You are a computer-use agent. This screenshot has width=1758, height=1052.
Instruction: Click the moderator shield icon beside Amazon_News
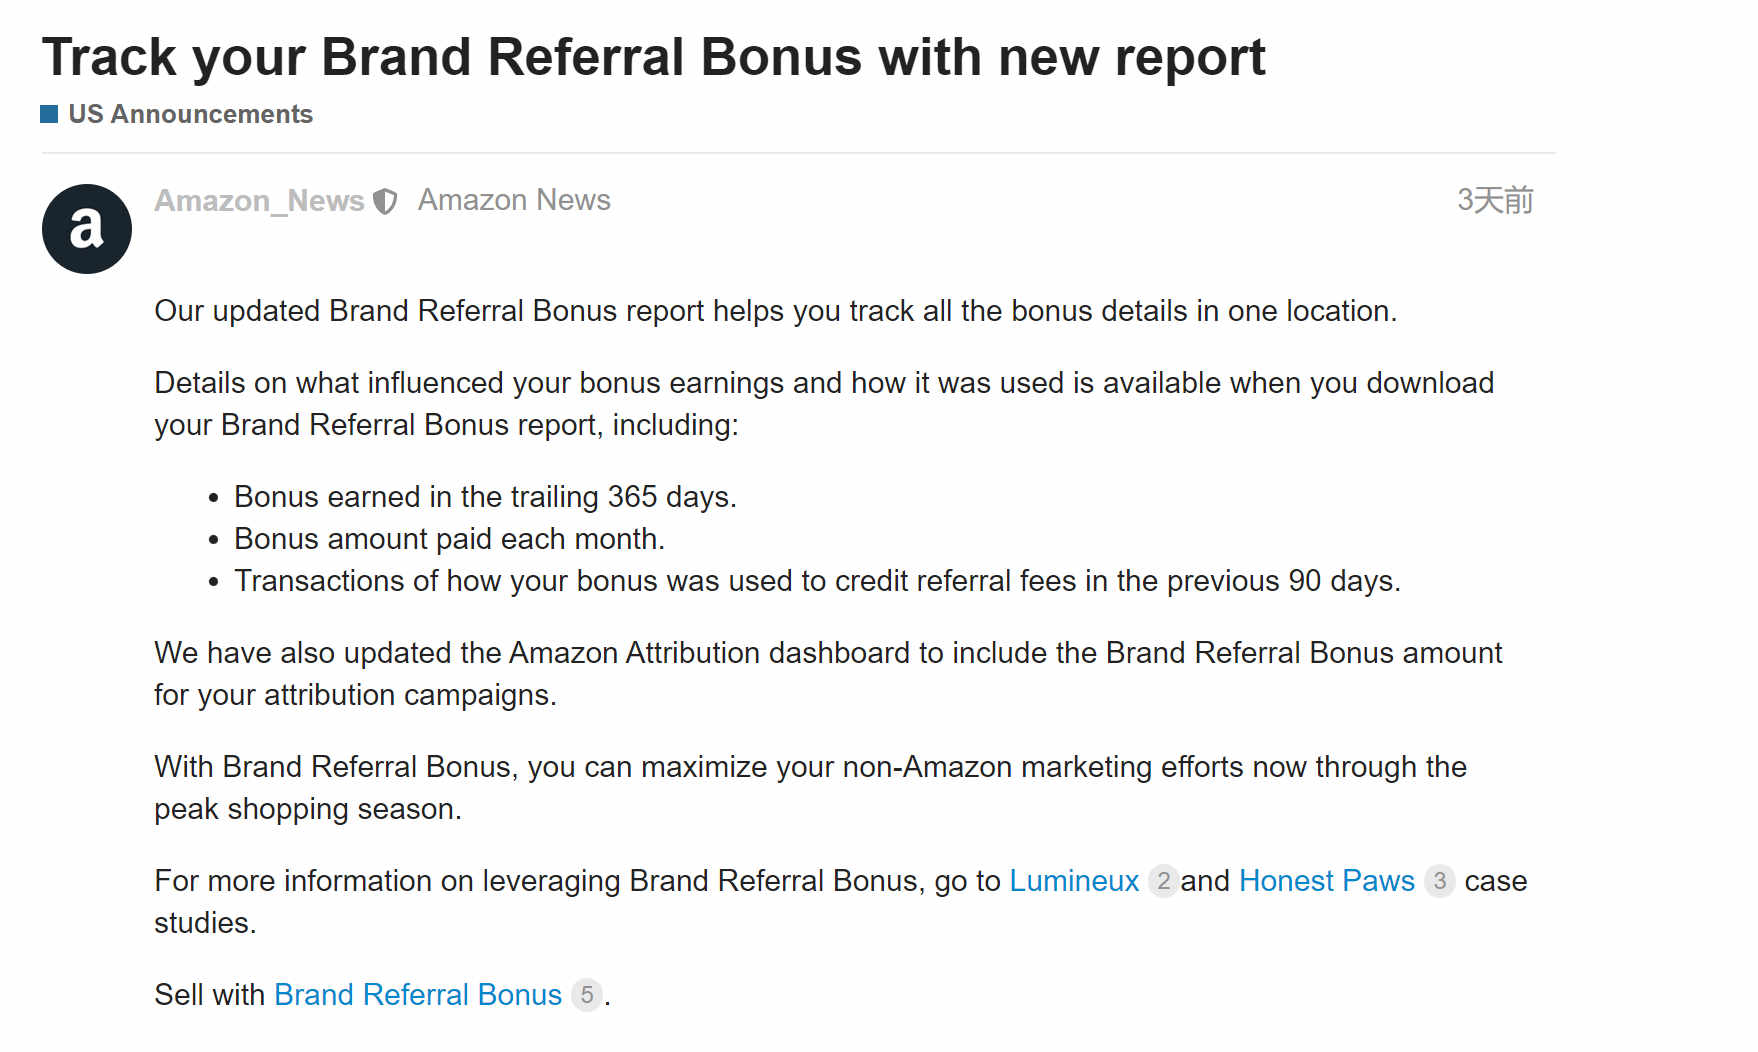pyautogui.click(x=385, y=202)
